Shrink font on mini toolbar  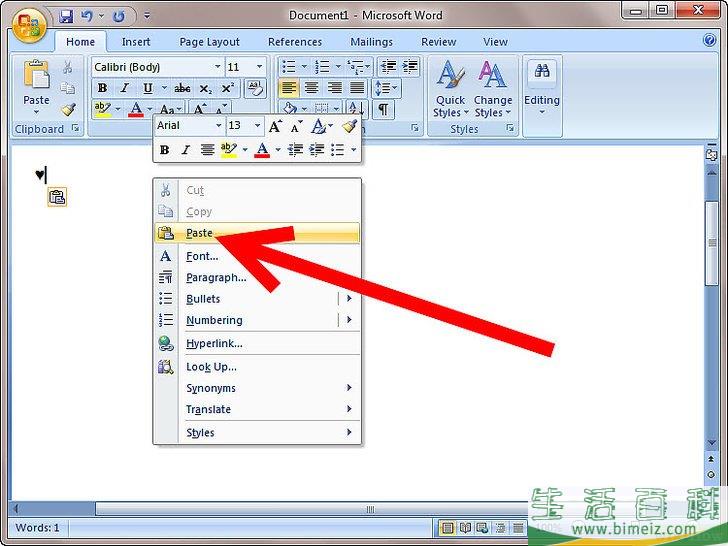[x=297, y=126]
